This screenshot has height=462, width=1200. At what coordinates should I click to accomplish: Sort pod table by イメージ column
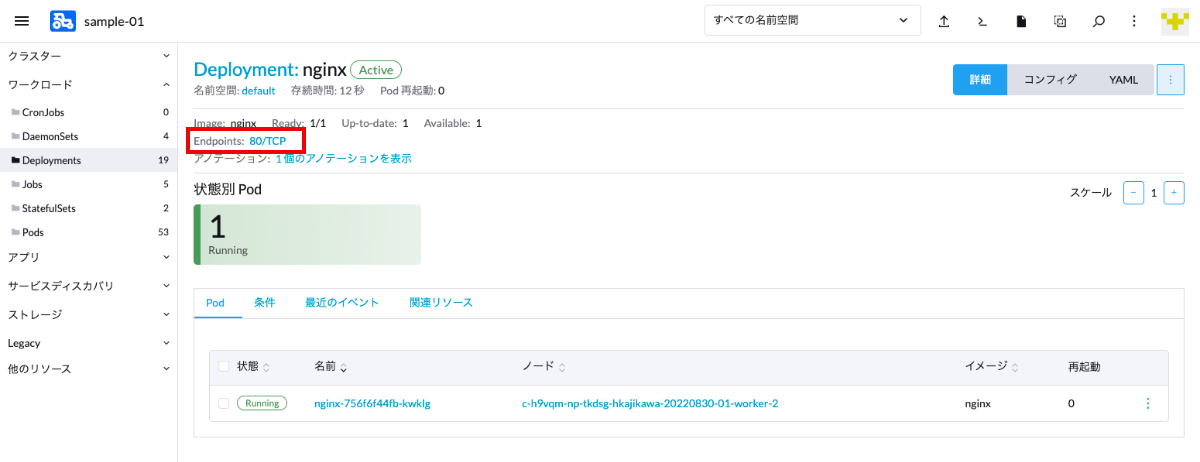993,367
